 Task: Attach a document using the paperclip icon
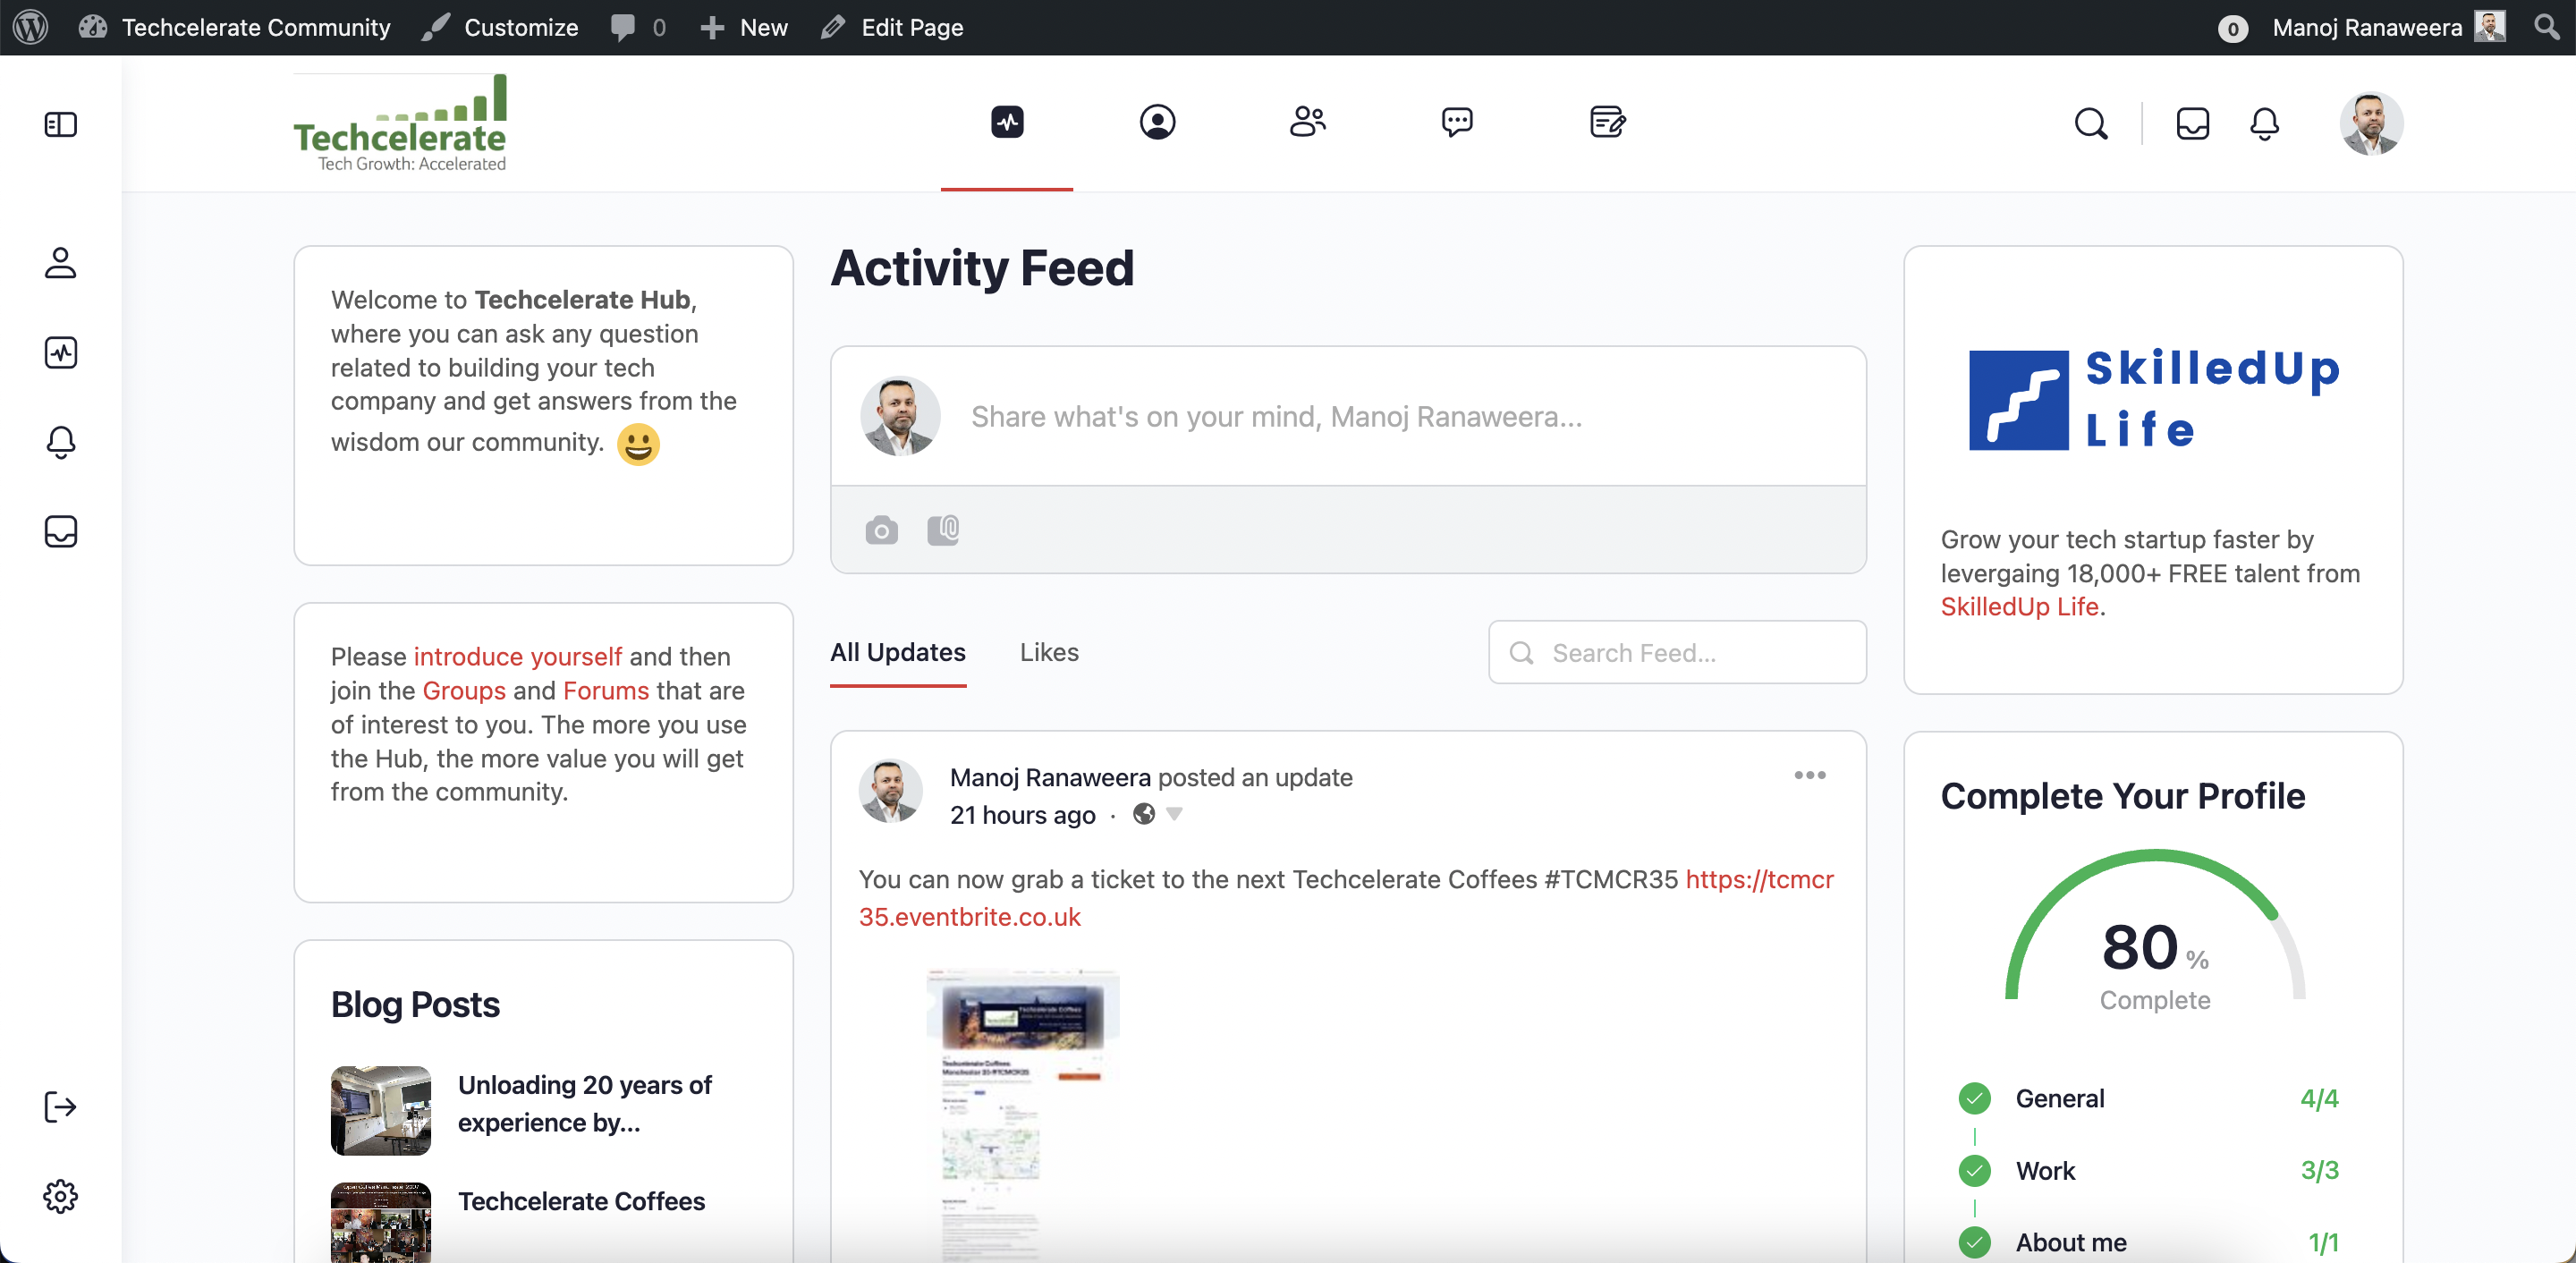(x=943, y=530)
